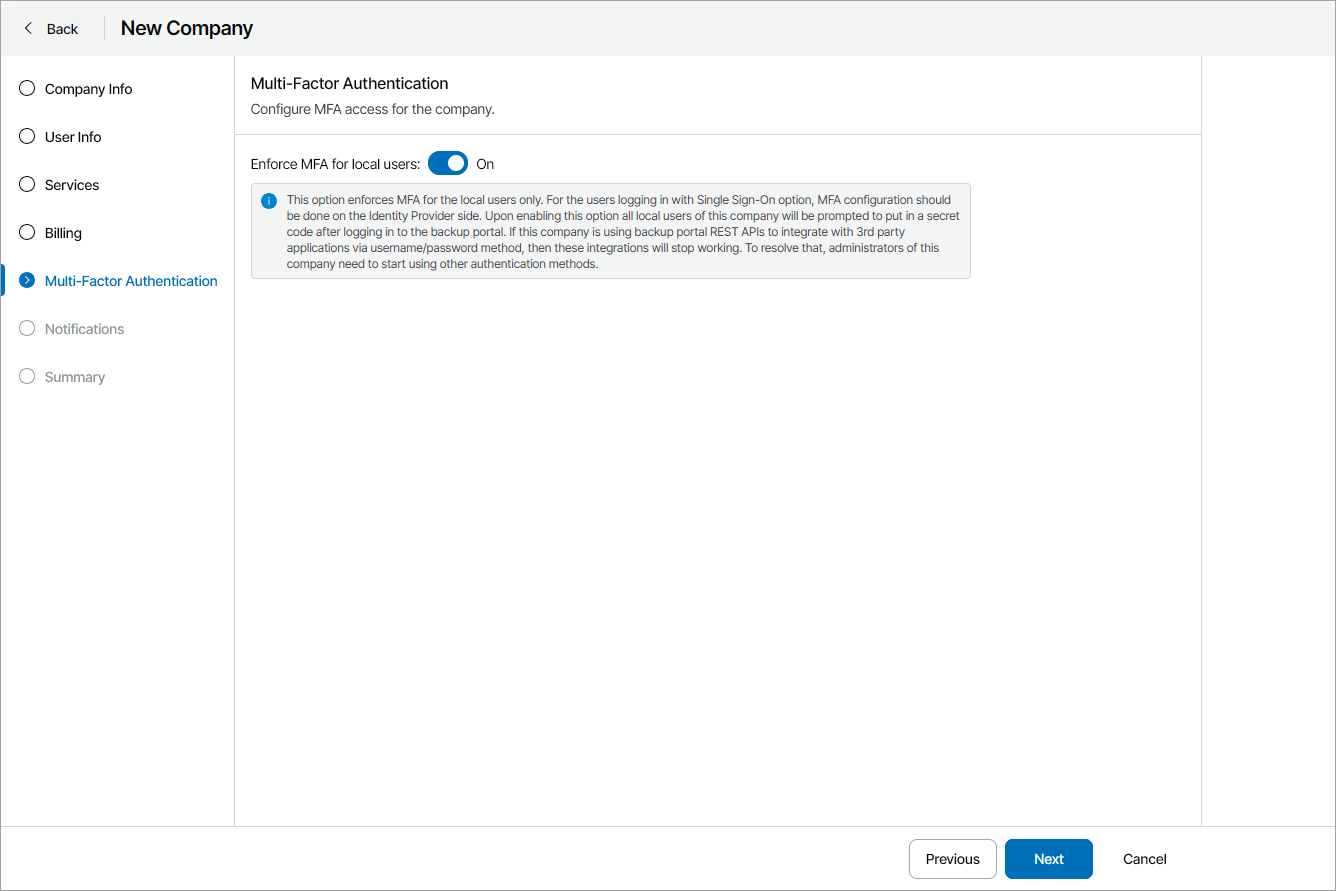
Task: Click the New Company page title
Action: 186,28
